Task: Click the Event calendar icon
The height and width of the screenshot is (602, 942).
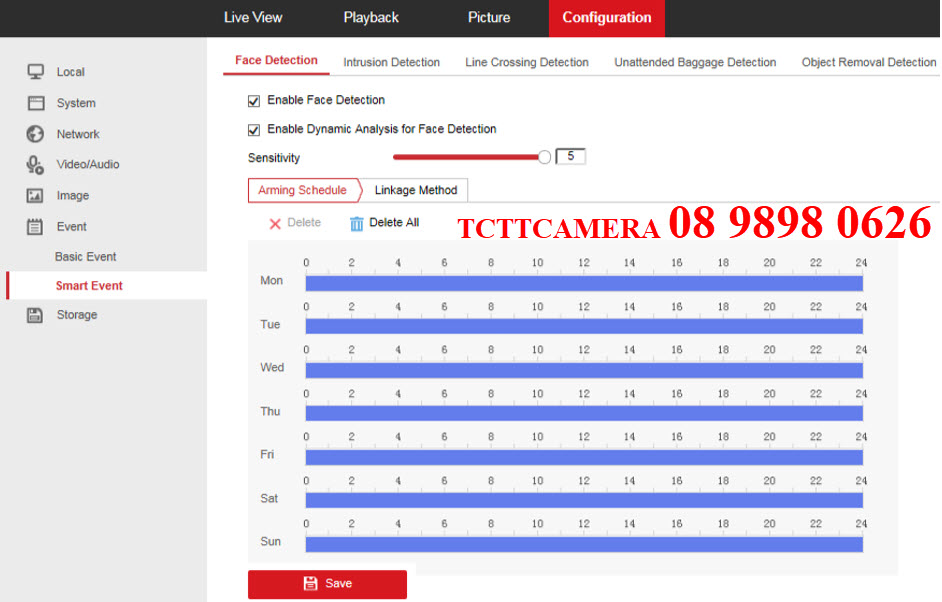Action: pyautogui.click(x=36, y=227)
